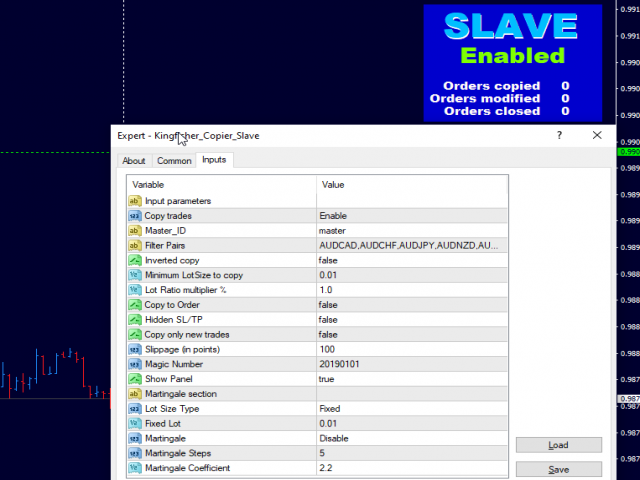This screenshot has height=480, width=640.
Task: Edit the Martingale Steps value 5
Action: click(x=412, y=453)
